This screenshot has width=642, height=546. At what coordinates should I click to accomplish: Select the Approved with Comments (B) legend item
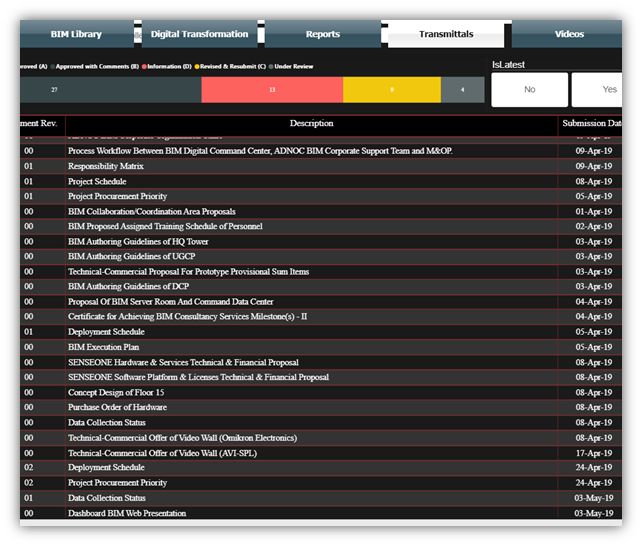click(96, 67)
